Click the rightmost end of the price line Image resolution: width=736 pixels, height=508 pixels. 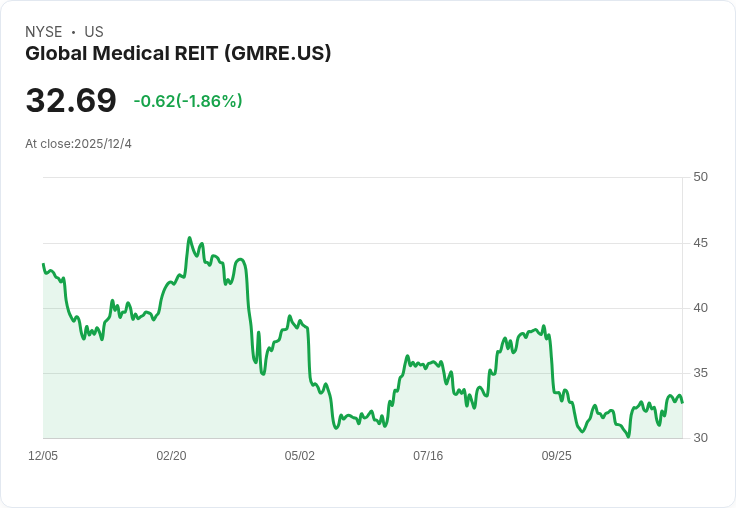682,402
